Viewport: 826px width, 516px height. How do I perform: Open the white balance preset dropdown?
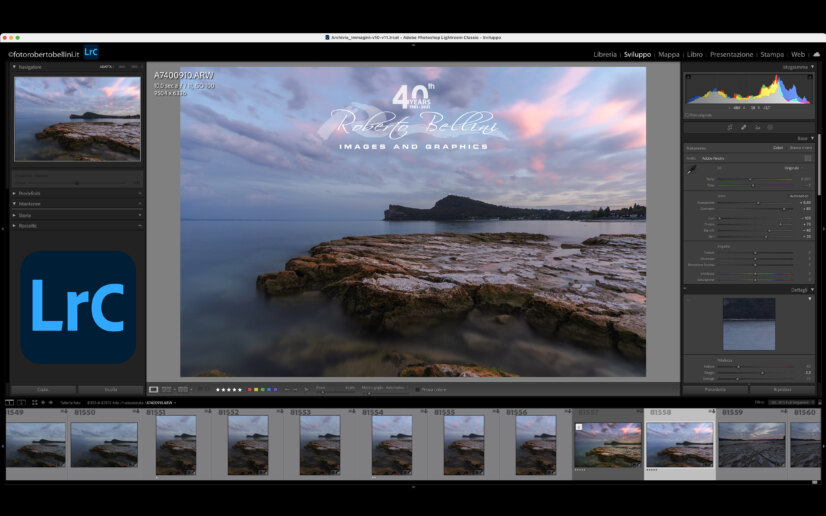[x=792, y=168]
